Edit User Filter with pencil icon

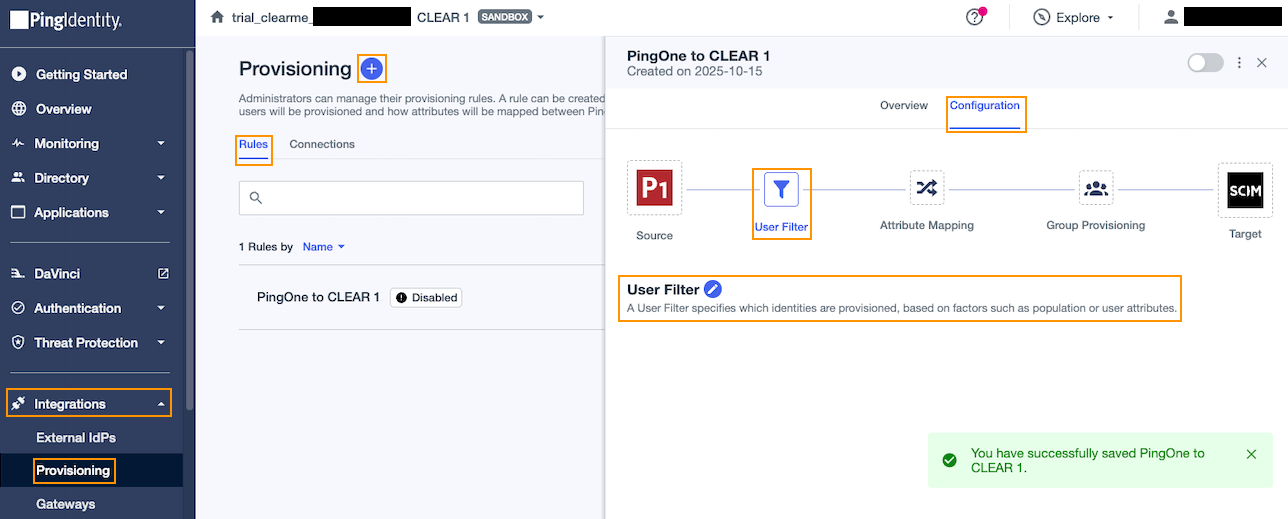[x=713, y=289]
